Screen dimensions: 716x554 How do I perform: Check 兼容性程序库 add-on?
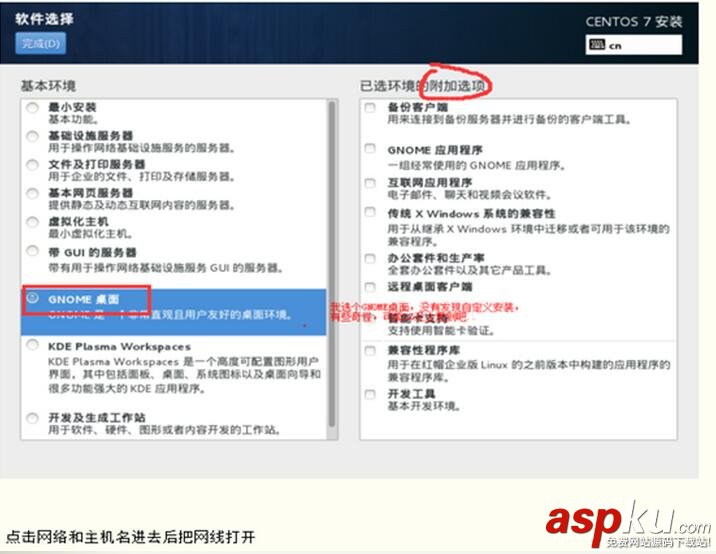[370, 350]
